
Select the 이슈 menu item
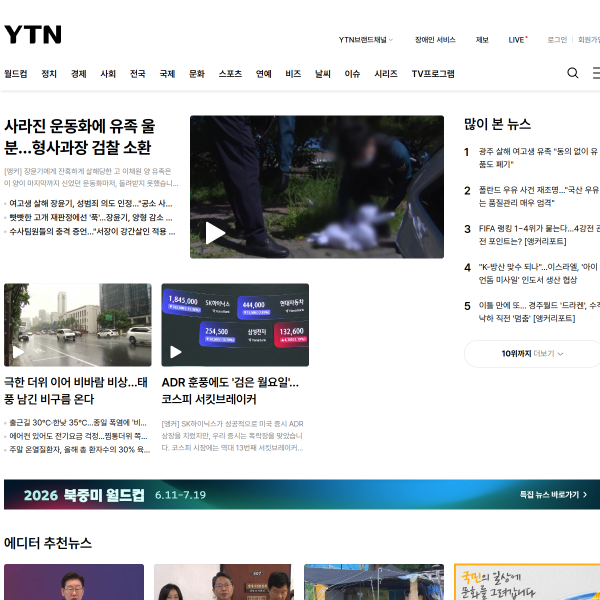click(x=352, y=74)
